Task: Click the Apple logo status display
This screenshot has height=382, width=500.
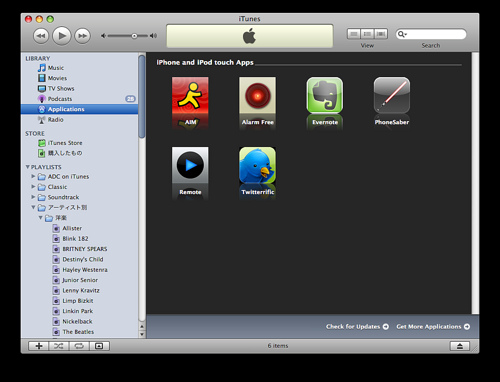Action: [x=250, y=36]
